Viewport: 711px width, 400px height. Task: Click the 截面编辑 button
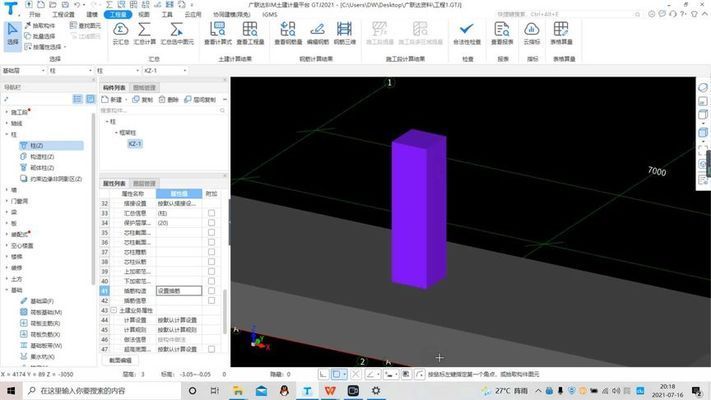120,360
